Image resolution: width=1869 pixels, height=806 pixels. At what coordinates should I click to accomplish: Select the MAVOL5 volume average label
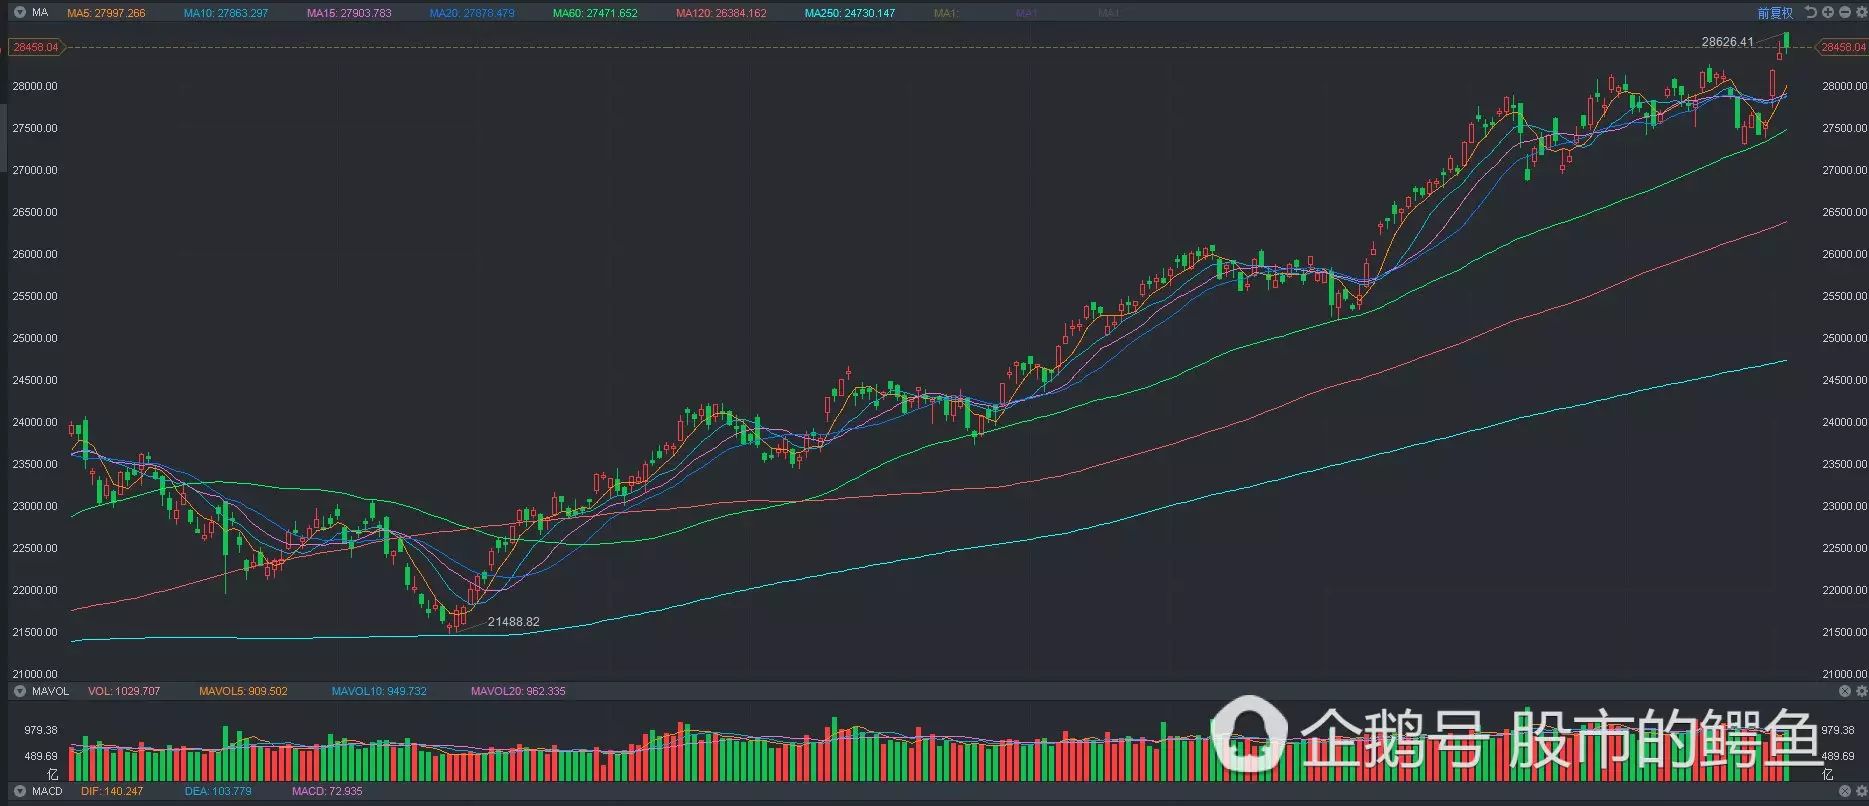click(x=243, y=691)
